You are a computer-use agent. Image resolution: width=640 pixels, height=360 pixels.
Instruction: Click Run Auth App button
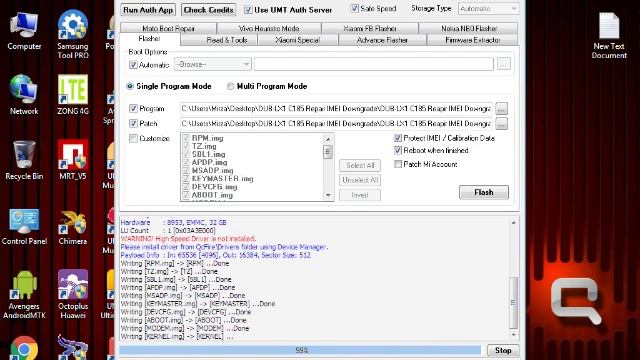[x=148, y=10]
